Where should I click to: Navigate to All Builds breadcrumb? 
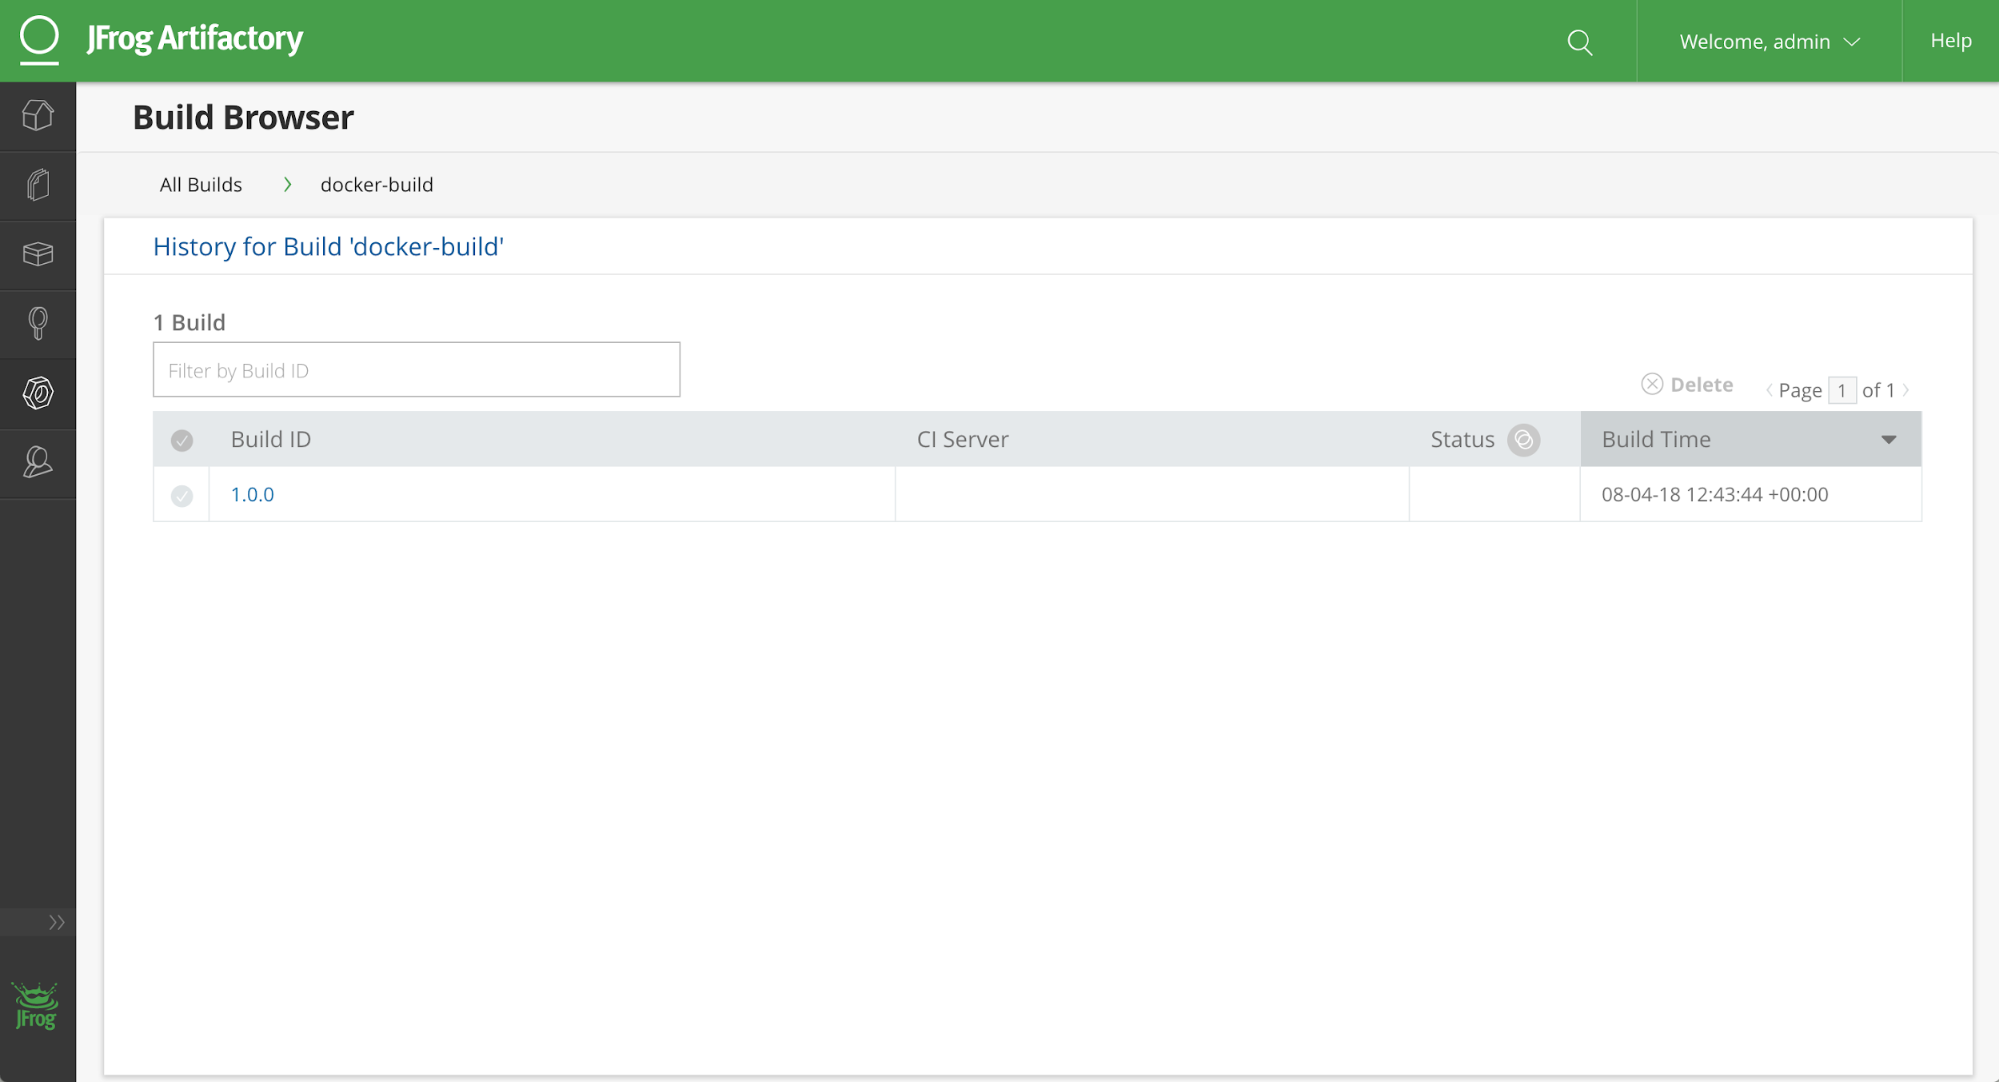tap(200, 184)
